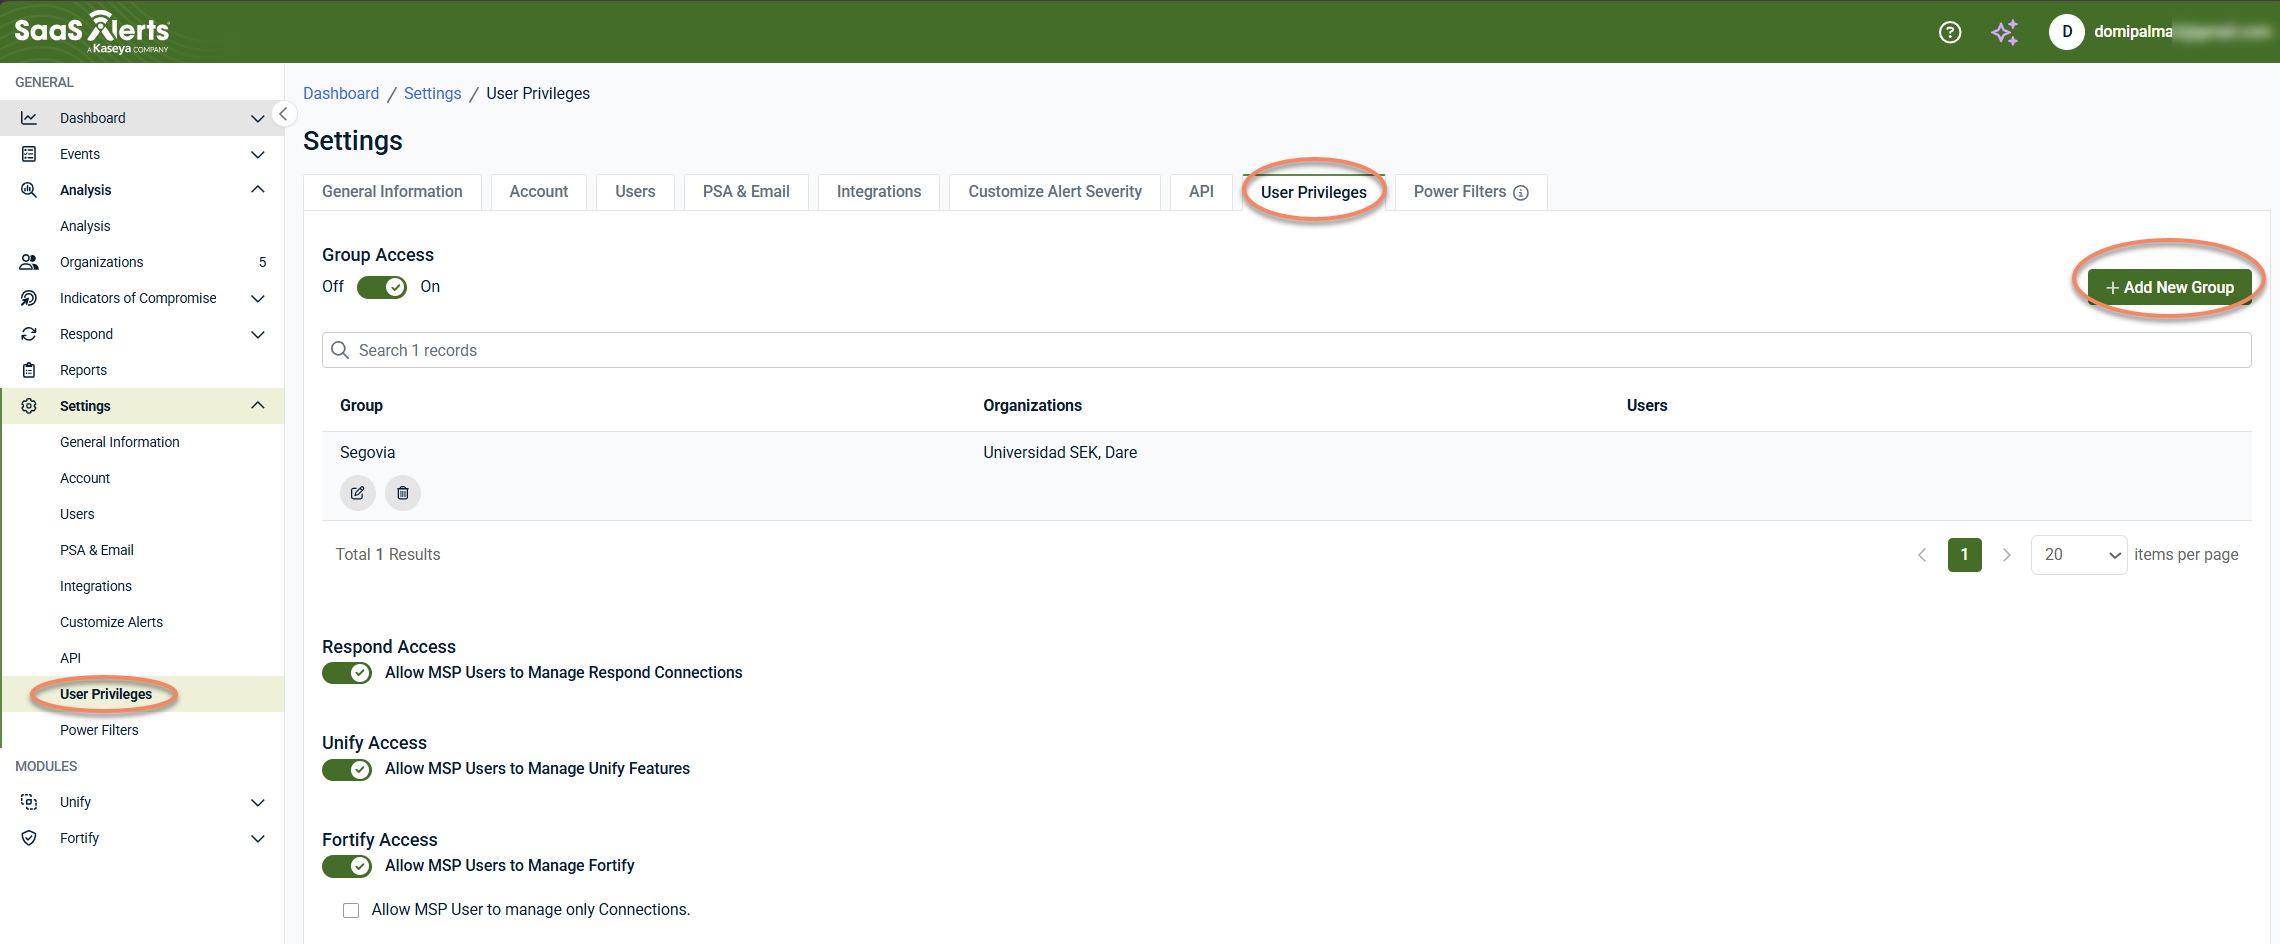This screenshot has width=2280, height=944.
Task: Expand the Events menu chevron
Action: [258, 154]
